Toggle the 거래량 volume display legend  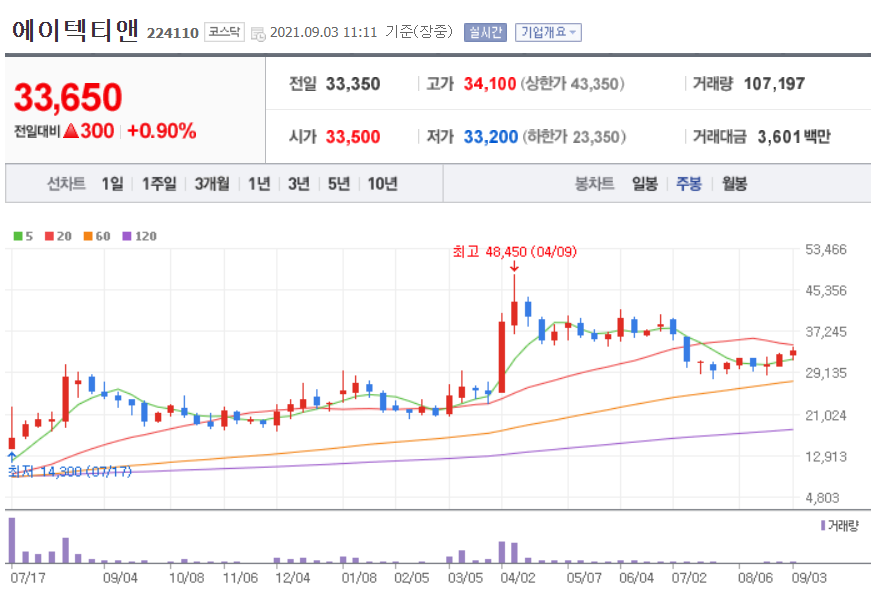coord(842,527)
